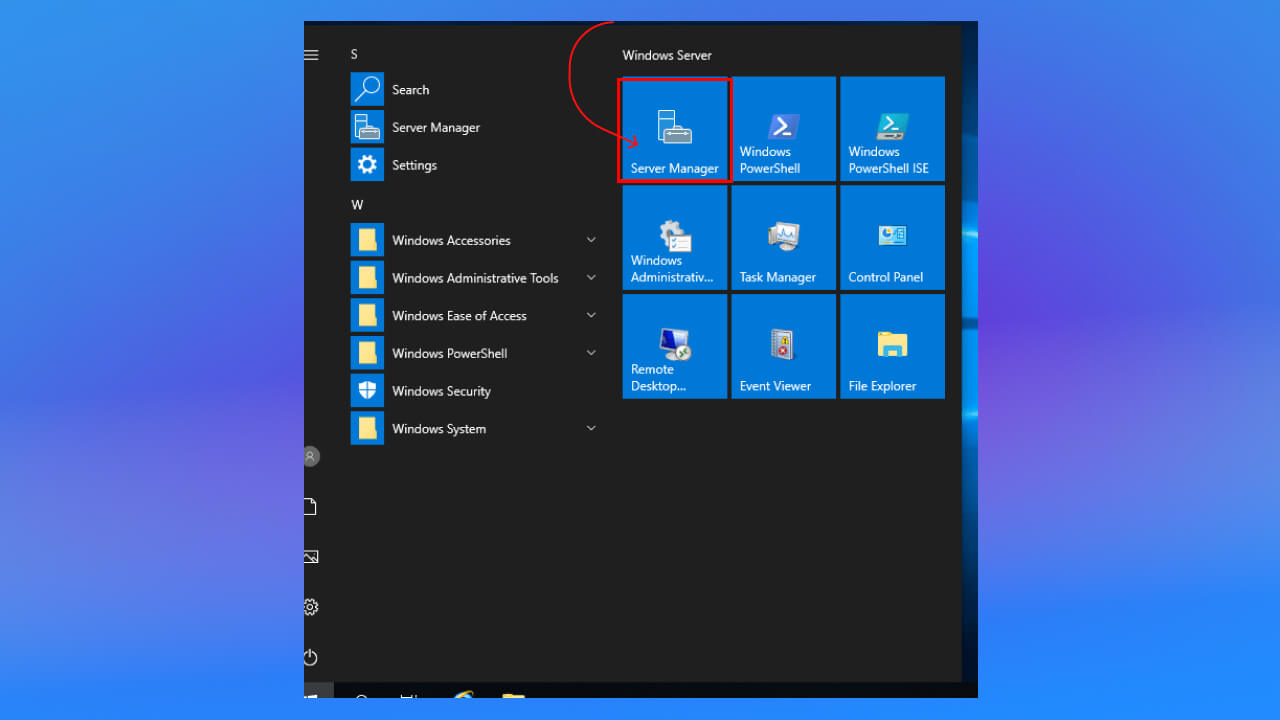
Task: Launch the Event Viewer tile
Action: point(783,346)
